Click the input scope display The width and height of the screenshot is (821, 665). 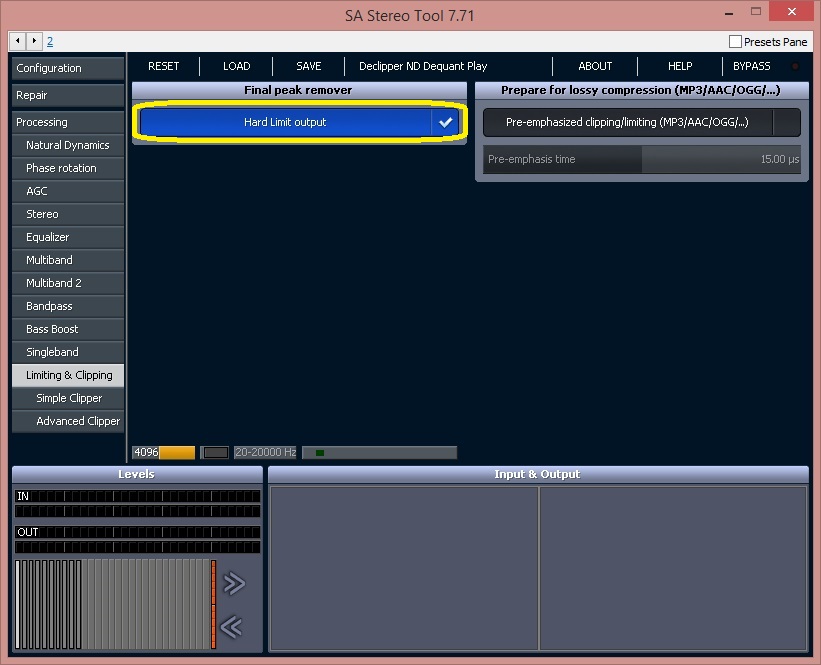[x=404, y=569]
